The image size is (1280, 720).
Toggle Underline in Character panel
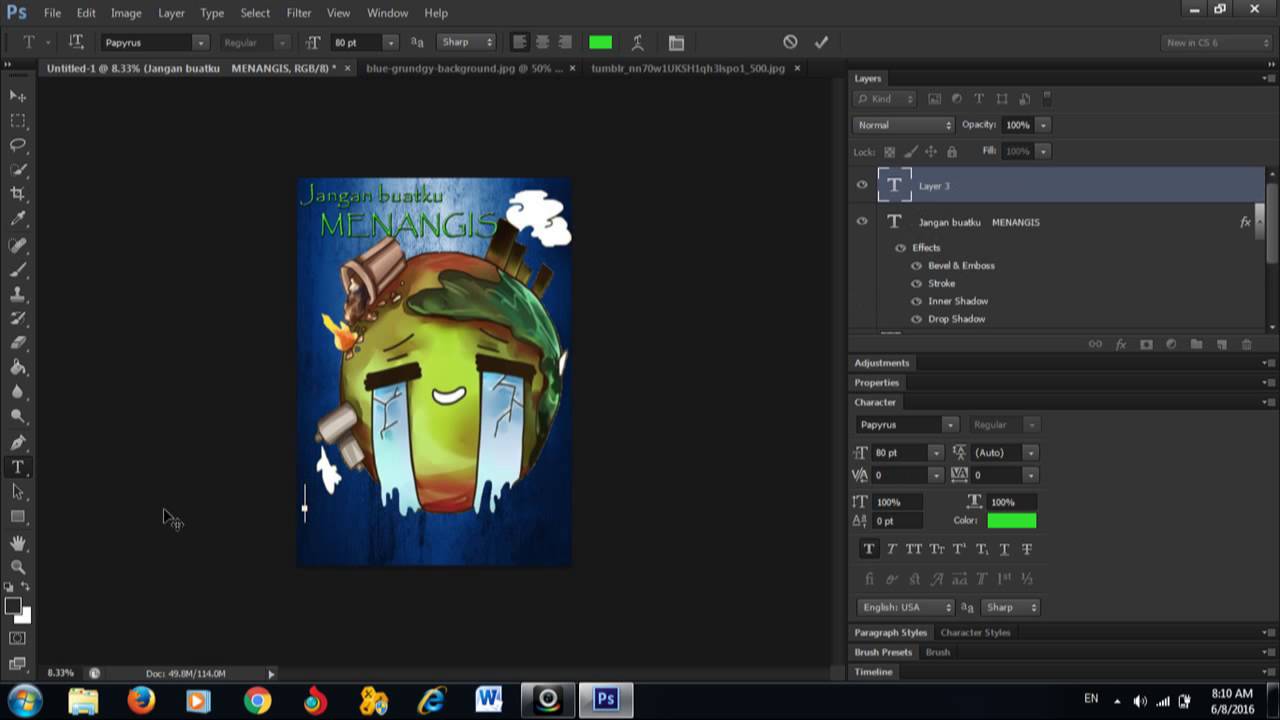pyautogui.click(x=1004, y=549)
